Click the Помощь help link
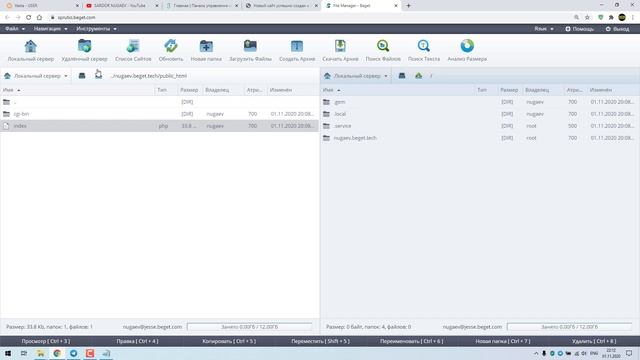This screenshot has width=640, height=360. pyautogui.click(x=579, y=29)
